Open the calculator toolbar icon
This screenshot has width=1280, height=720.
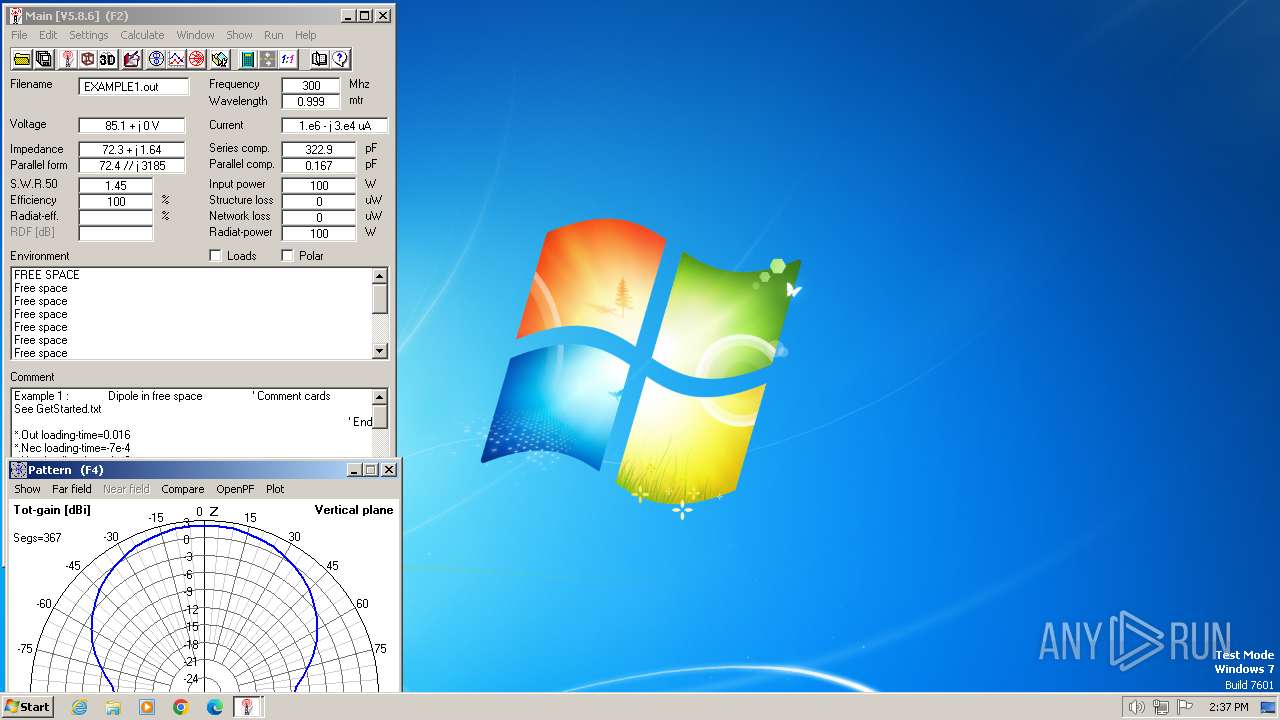tap(247, 59)
